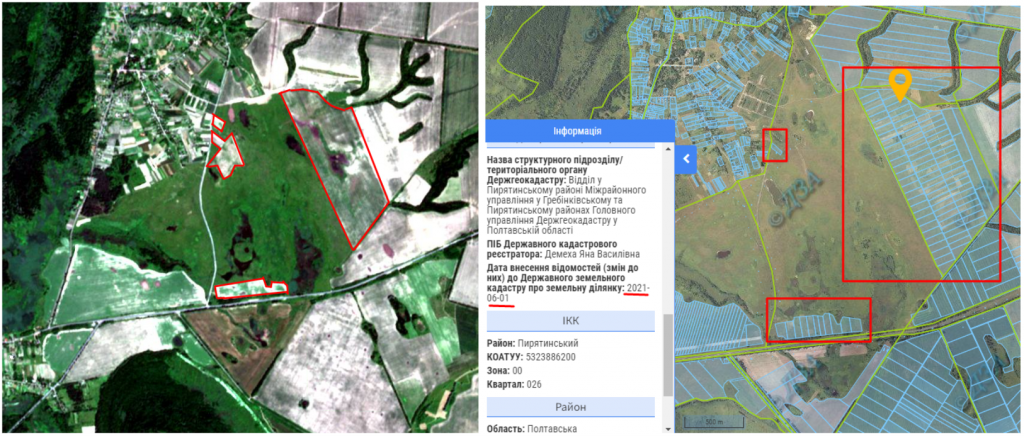
Task: Click the info panel vertical scrollbar thumb
Action: pyautogui.click(x=668, y=354)
